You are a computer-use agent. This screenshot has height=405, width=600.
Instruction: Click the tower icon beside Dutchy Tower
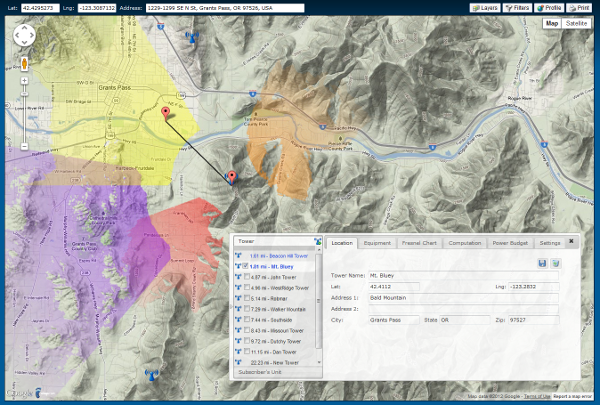[238, 341]
